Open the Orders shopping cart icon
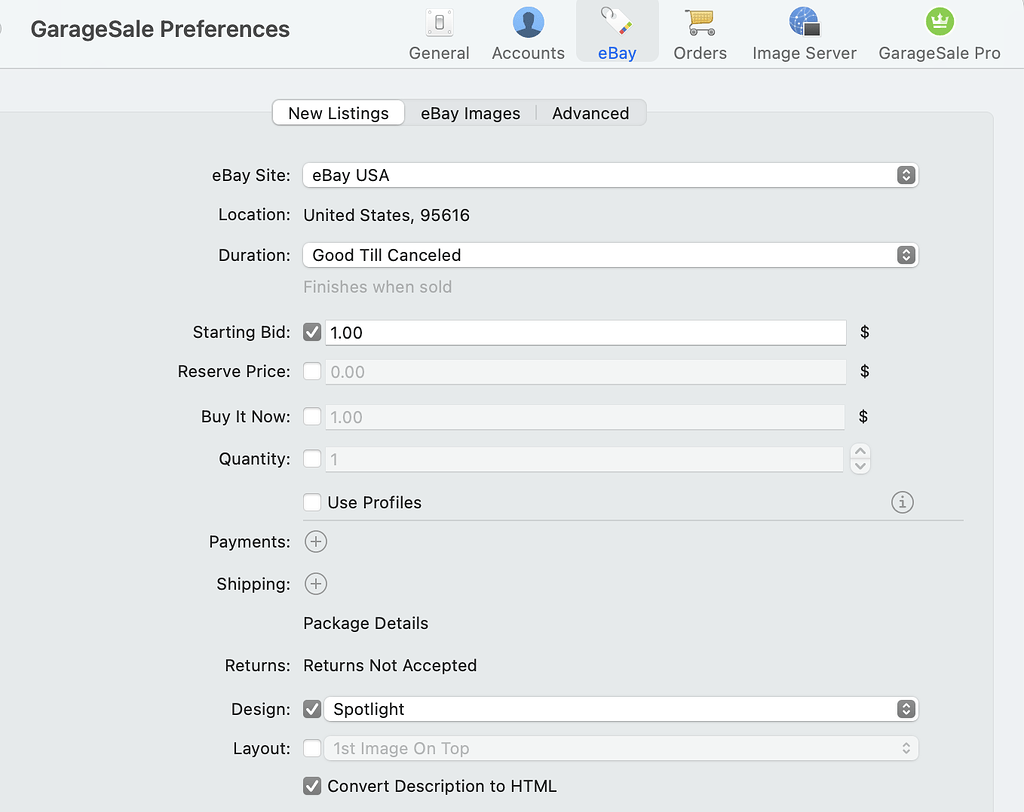 pyautogui.click(x=699, y=34)
